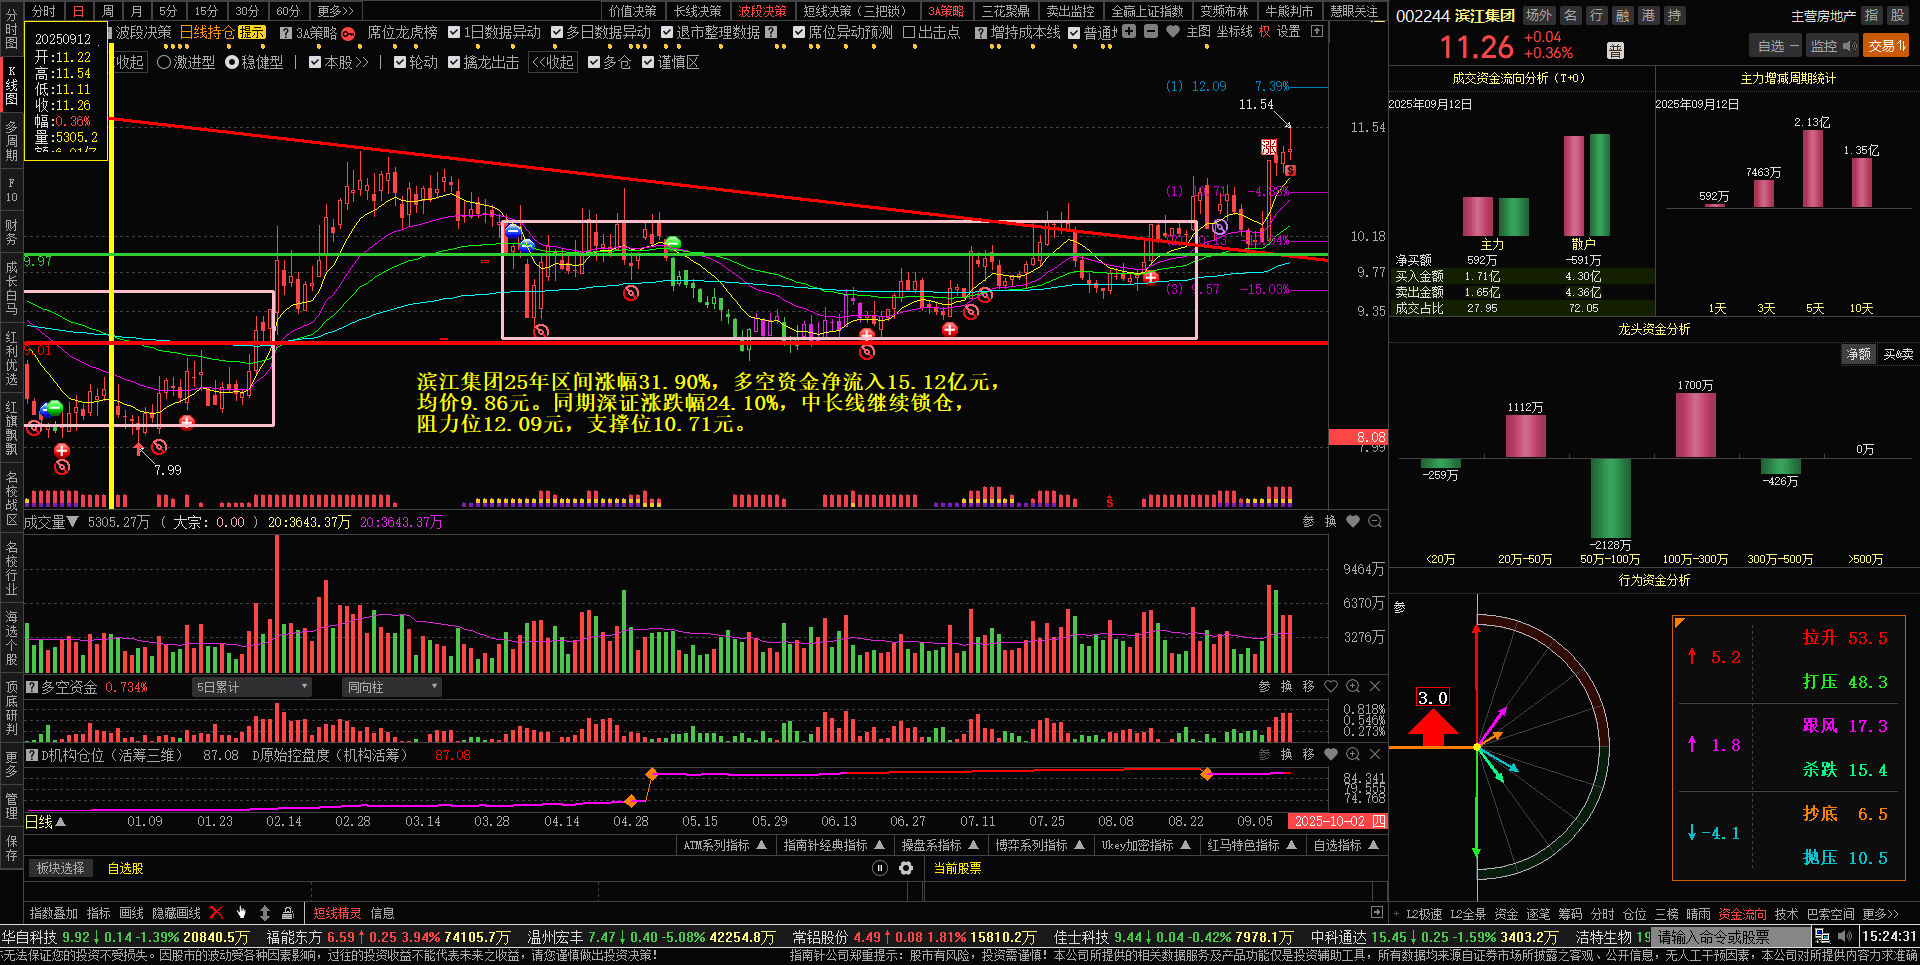Image resolution: width=1920 pixels, height=965 pixels.
Task: Open the 三花聚鼎 tab
Action: (1005, 11)
